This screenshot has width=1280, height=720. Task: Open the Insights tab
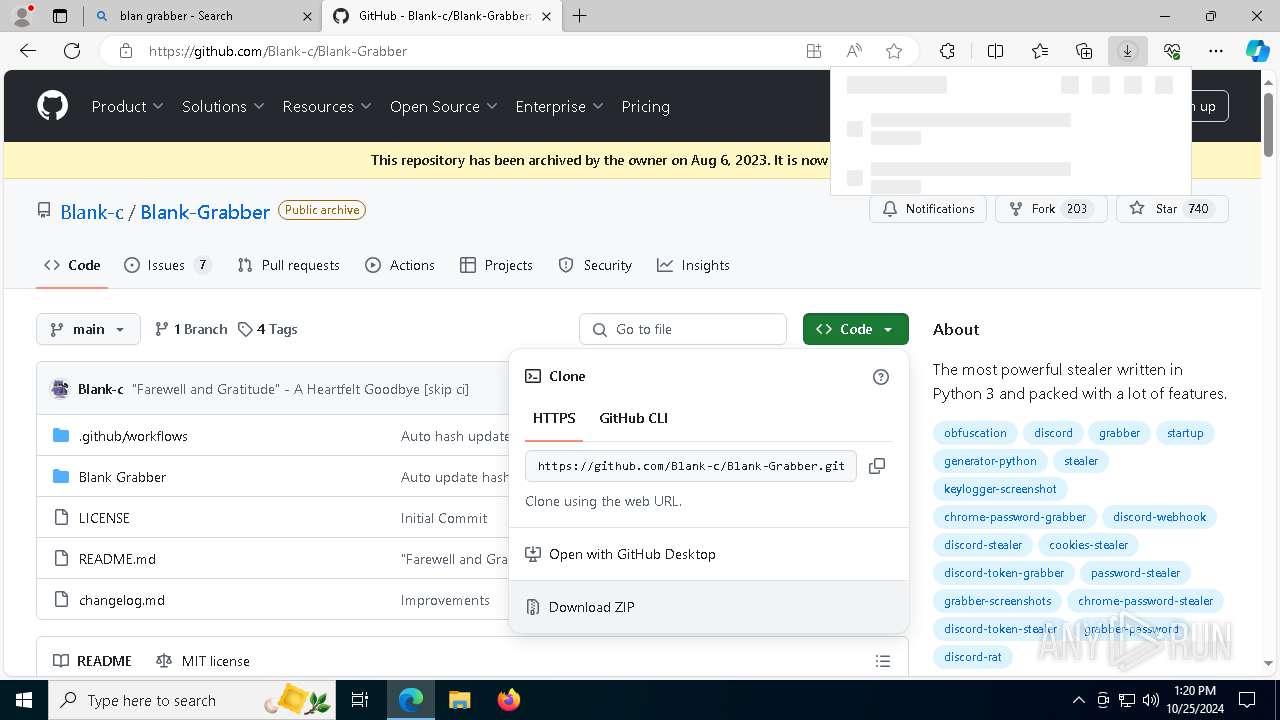click(693, 265)
